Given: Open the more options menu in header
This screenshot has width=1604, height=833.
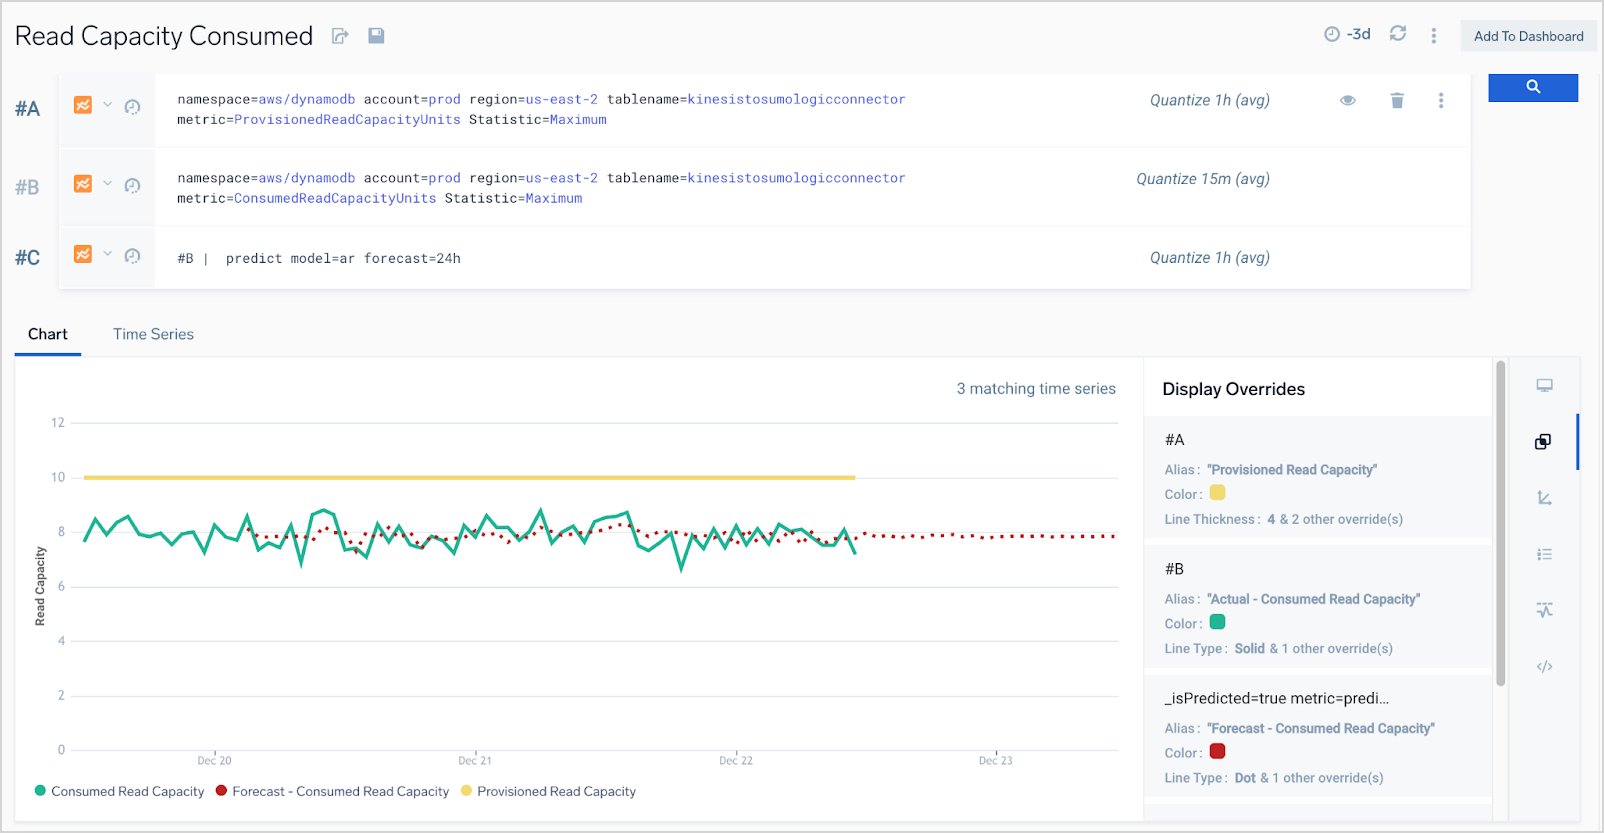Looking at the screenshot, I should (x=1433, y=36).
